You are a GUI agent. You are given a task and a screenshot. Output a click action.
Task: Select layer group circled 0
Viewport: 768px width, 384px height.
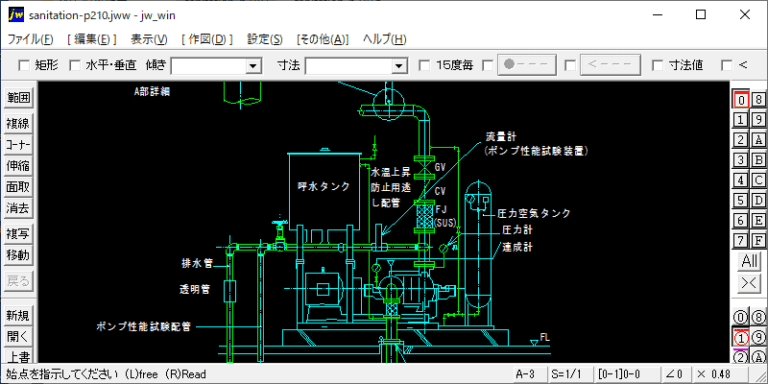(741, 317)
